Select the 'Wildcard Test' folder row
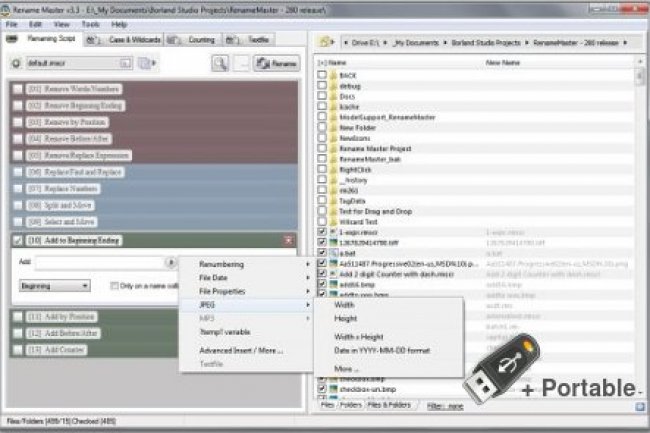Viewport: 650px width, 433px height. [x=475, y=222]
